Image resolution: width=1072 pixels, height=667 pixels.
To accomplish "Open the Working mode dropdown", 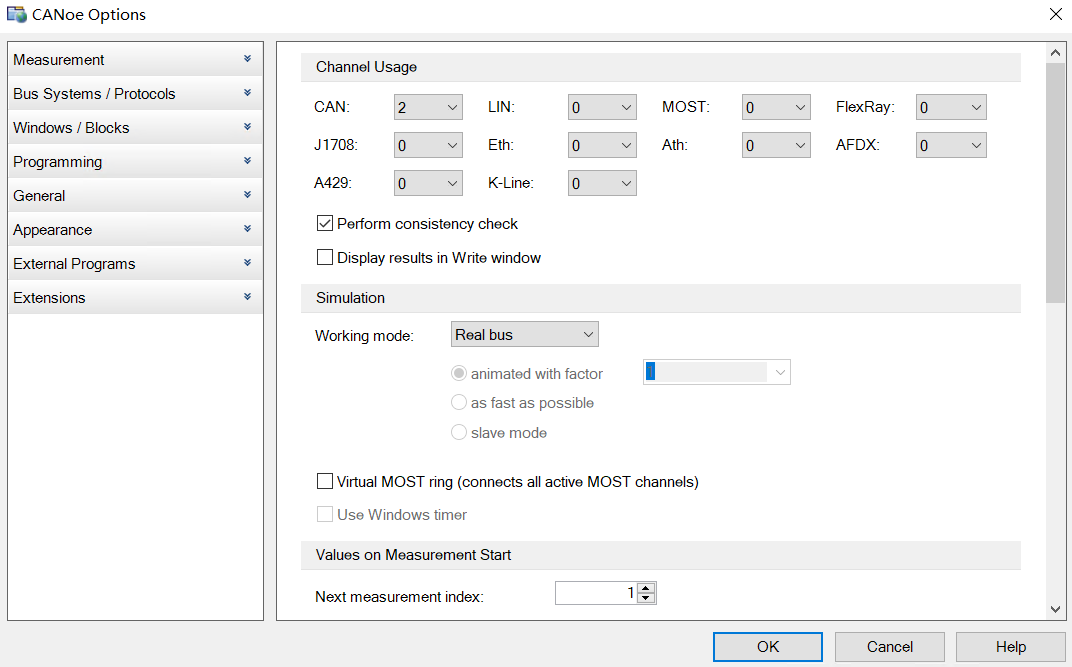I will coord(524,334).
